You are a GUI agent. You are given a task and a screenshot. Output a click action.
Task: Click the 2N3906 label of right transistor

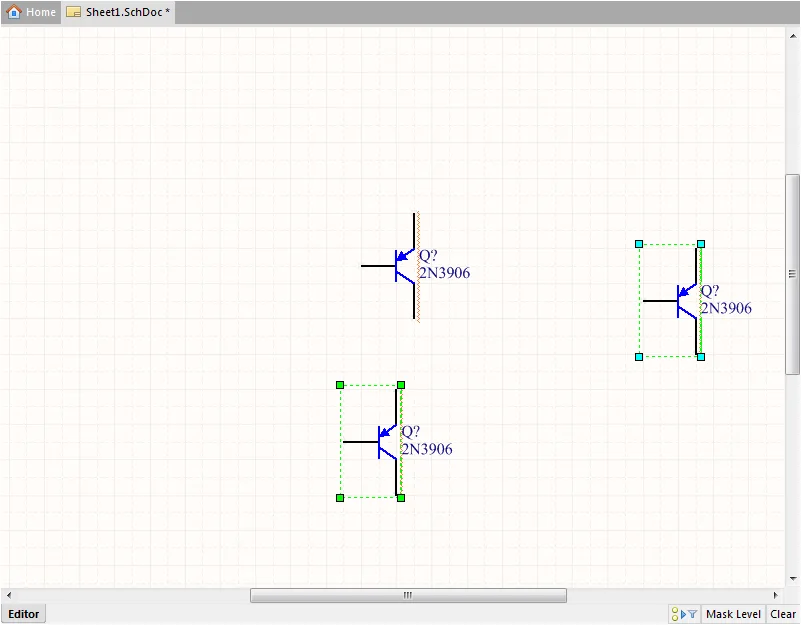pos(726,308)
